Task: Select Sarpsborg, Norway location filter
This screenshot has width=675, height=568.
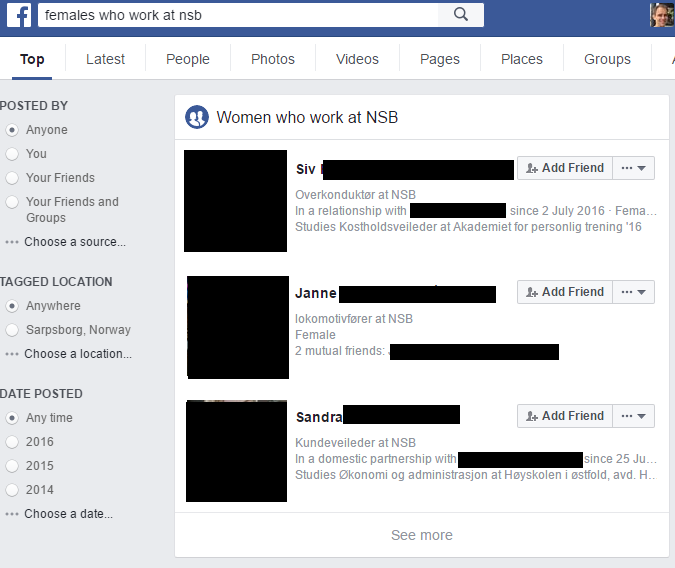Action: (12, 330)
